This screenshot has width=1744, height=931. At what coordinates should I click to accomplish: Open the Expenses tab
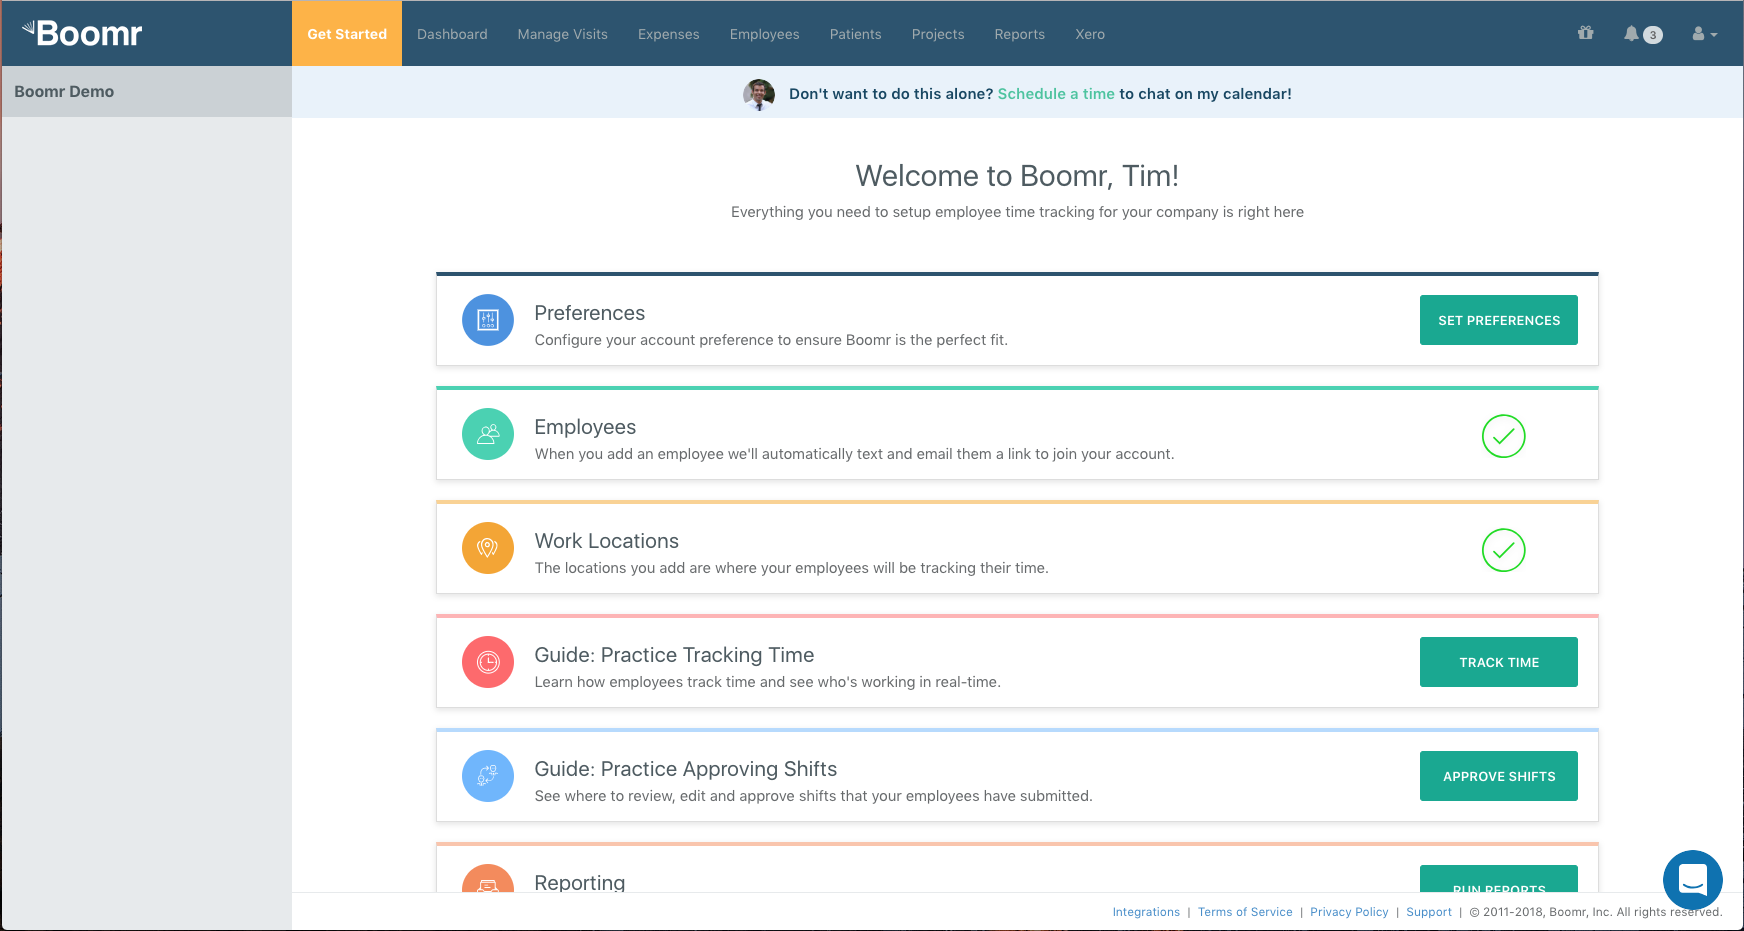click(x=669, y=34)
